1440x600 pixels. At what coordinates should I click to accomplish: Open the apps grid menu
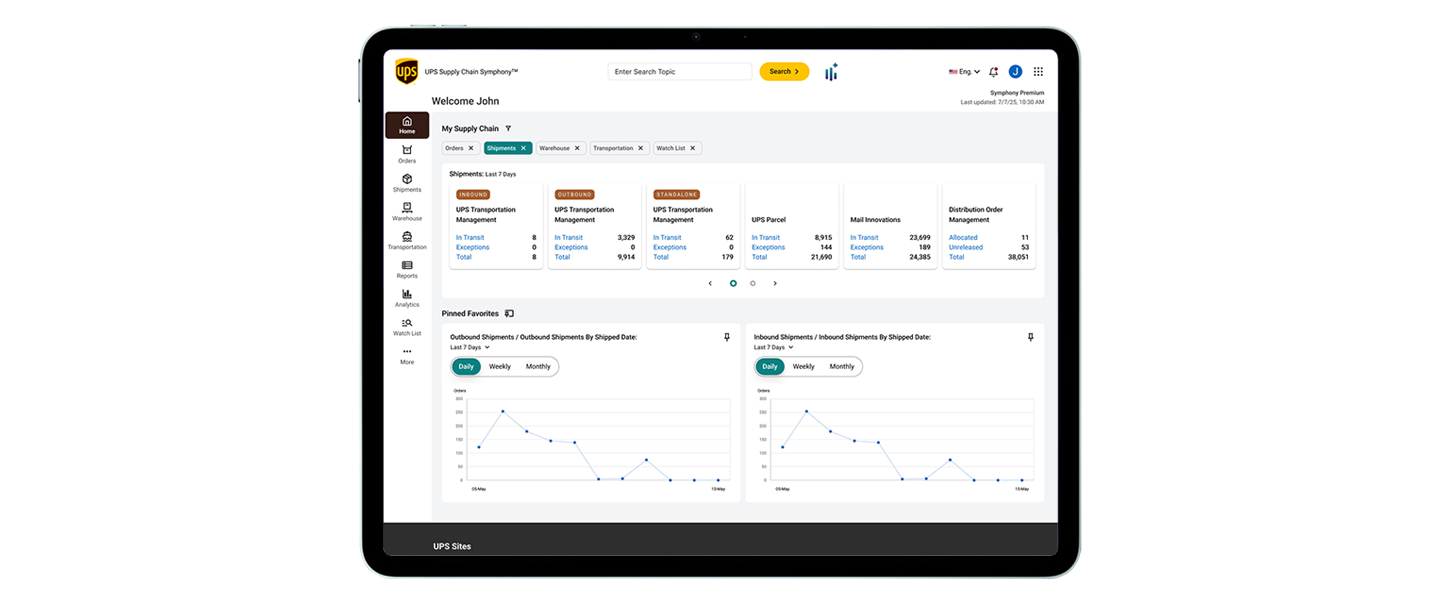1038,72
